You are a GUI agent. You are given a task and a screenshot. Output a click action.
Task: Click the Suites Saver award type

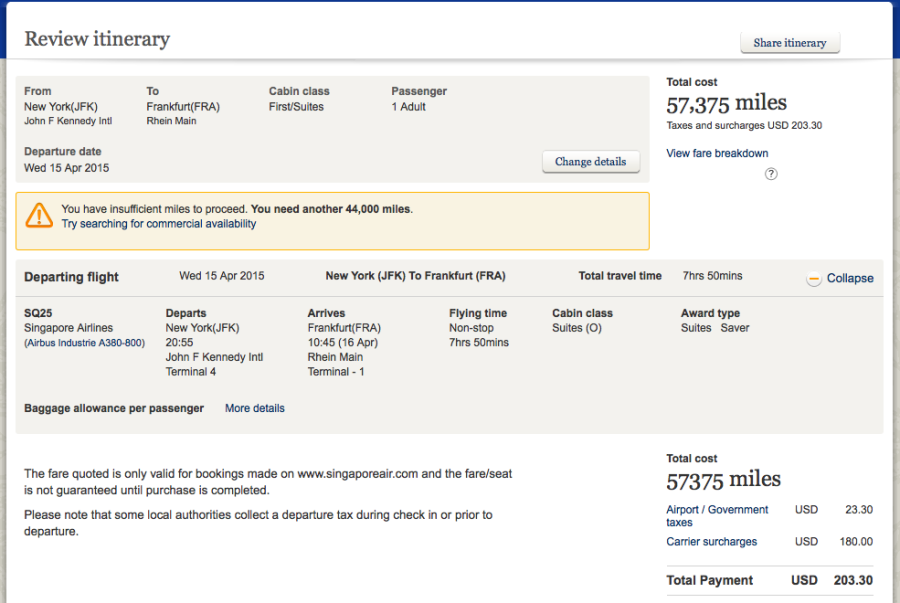[x=714, y=328]
